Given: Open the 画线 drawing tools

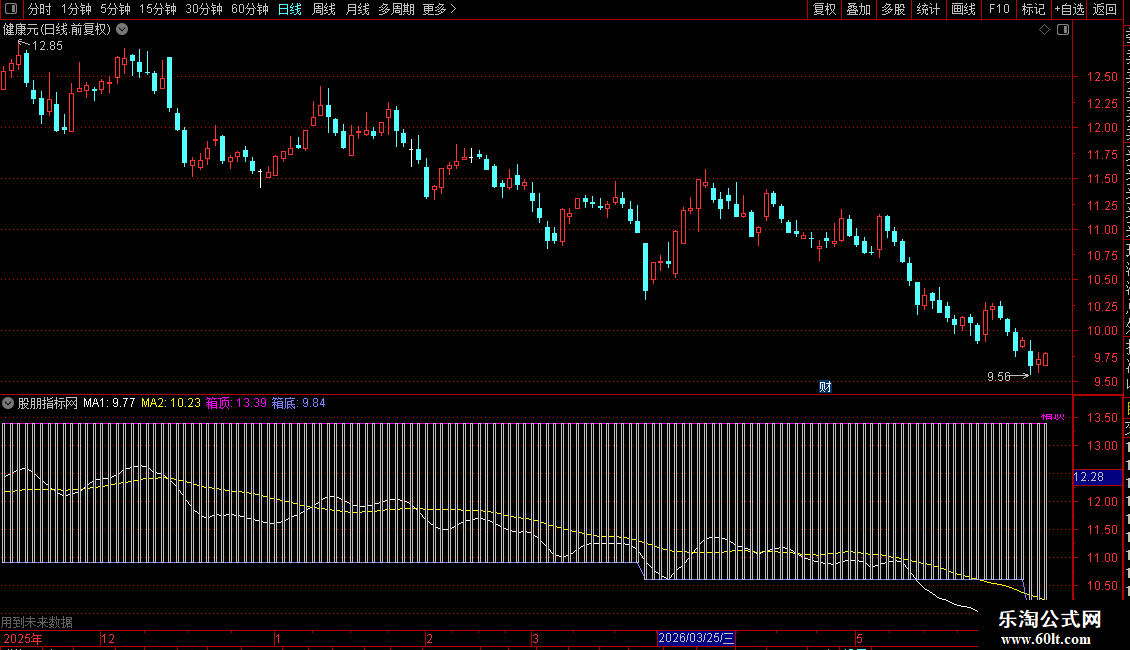Looking at the screenshot, I should coord(963,9).
